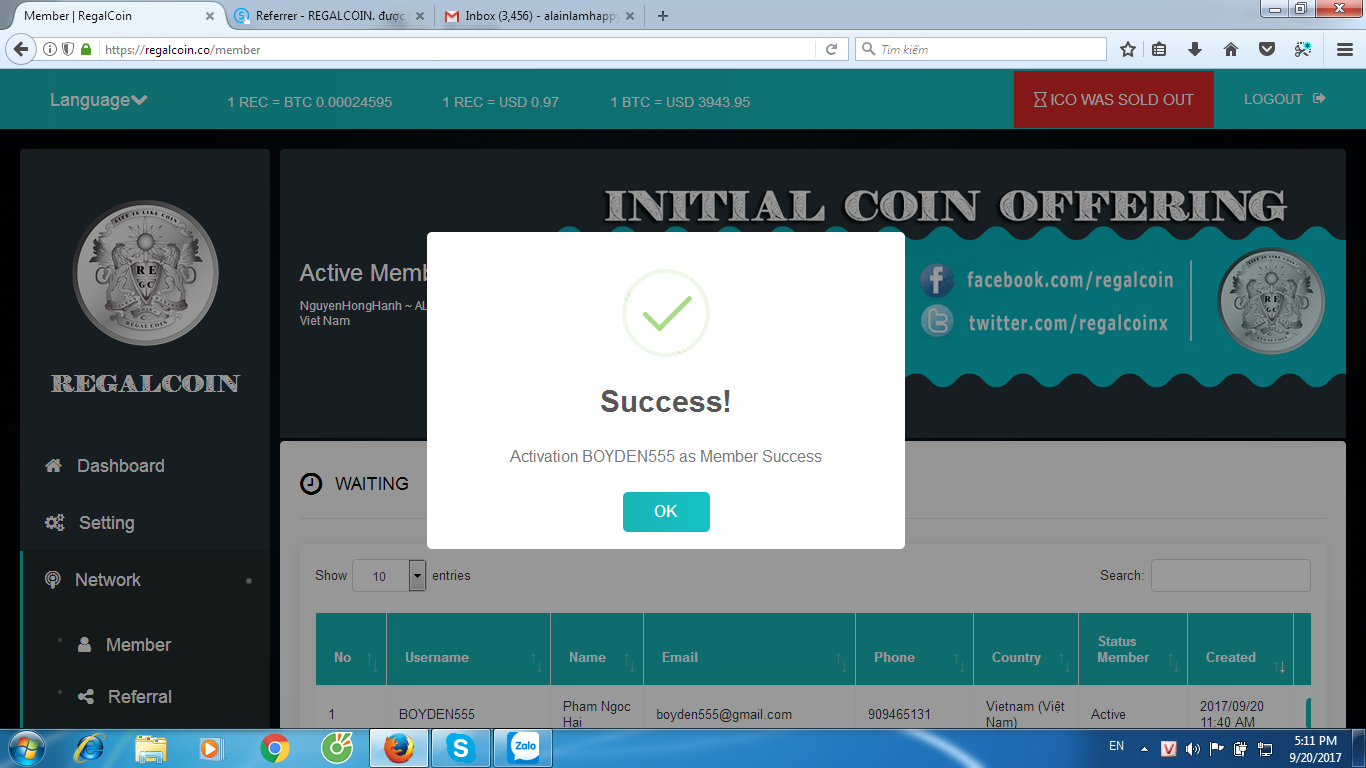
Task: Confirm the Success dialog with OK
Action: [x=666, y=512]
